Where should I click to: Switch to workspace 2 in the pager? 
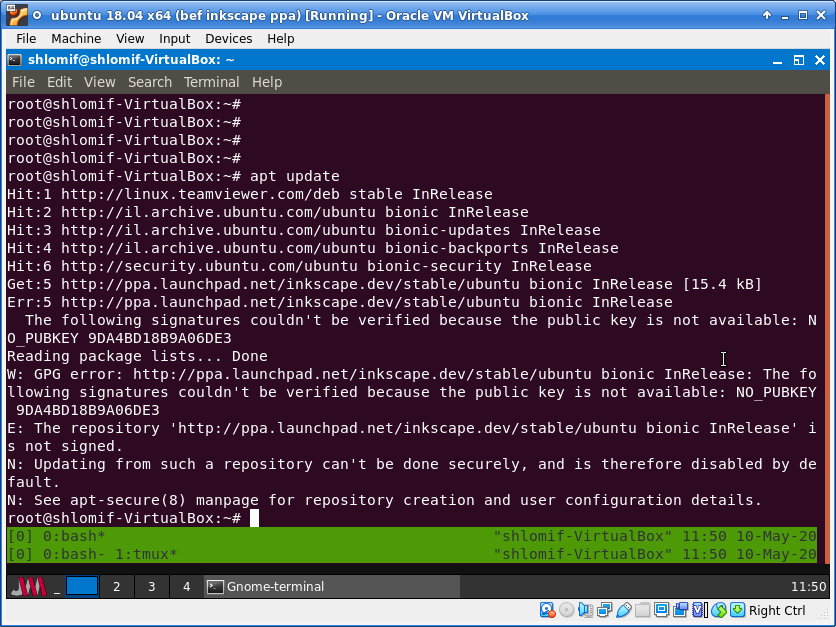(117, 586)
